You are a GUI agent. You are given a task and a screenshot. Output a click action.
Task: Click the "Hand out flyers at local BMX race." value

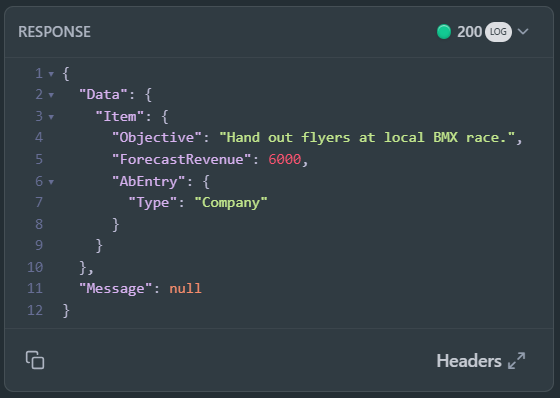coord(367,138)
